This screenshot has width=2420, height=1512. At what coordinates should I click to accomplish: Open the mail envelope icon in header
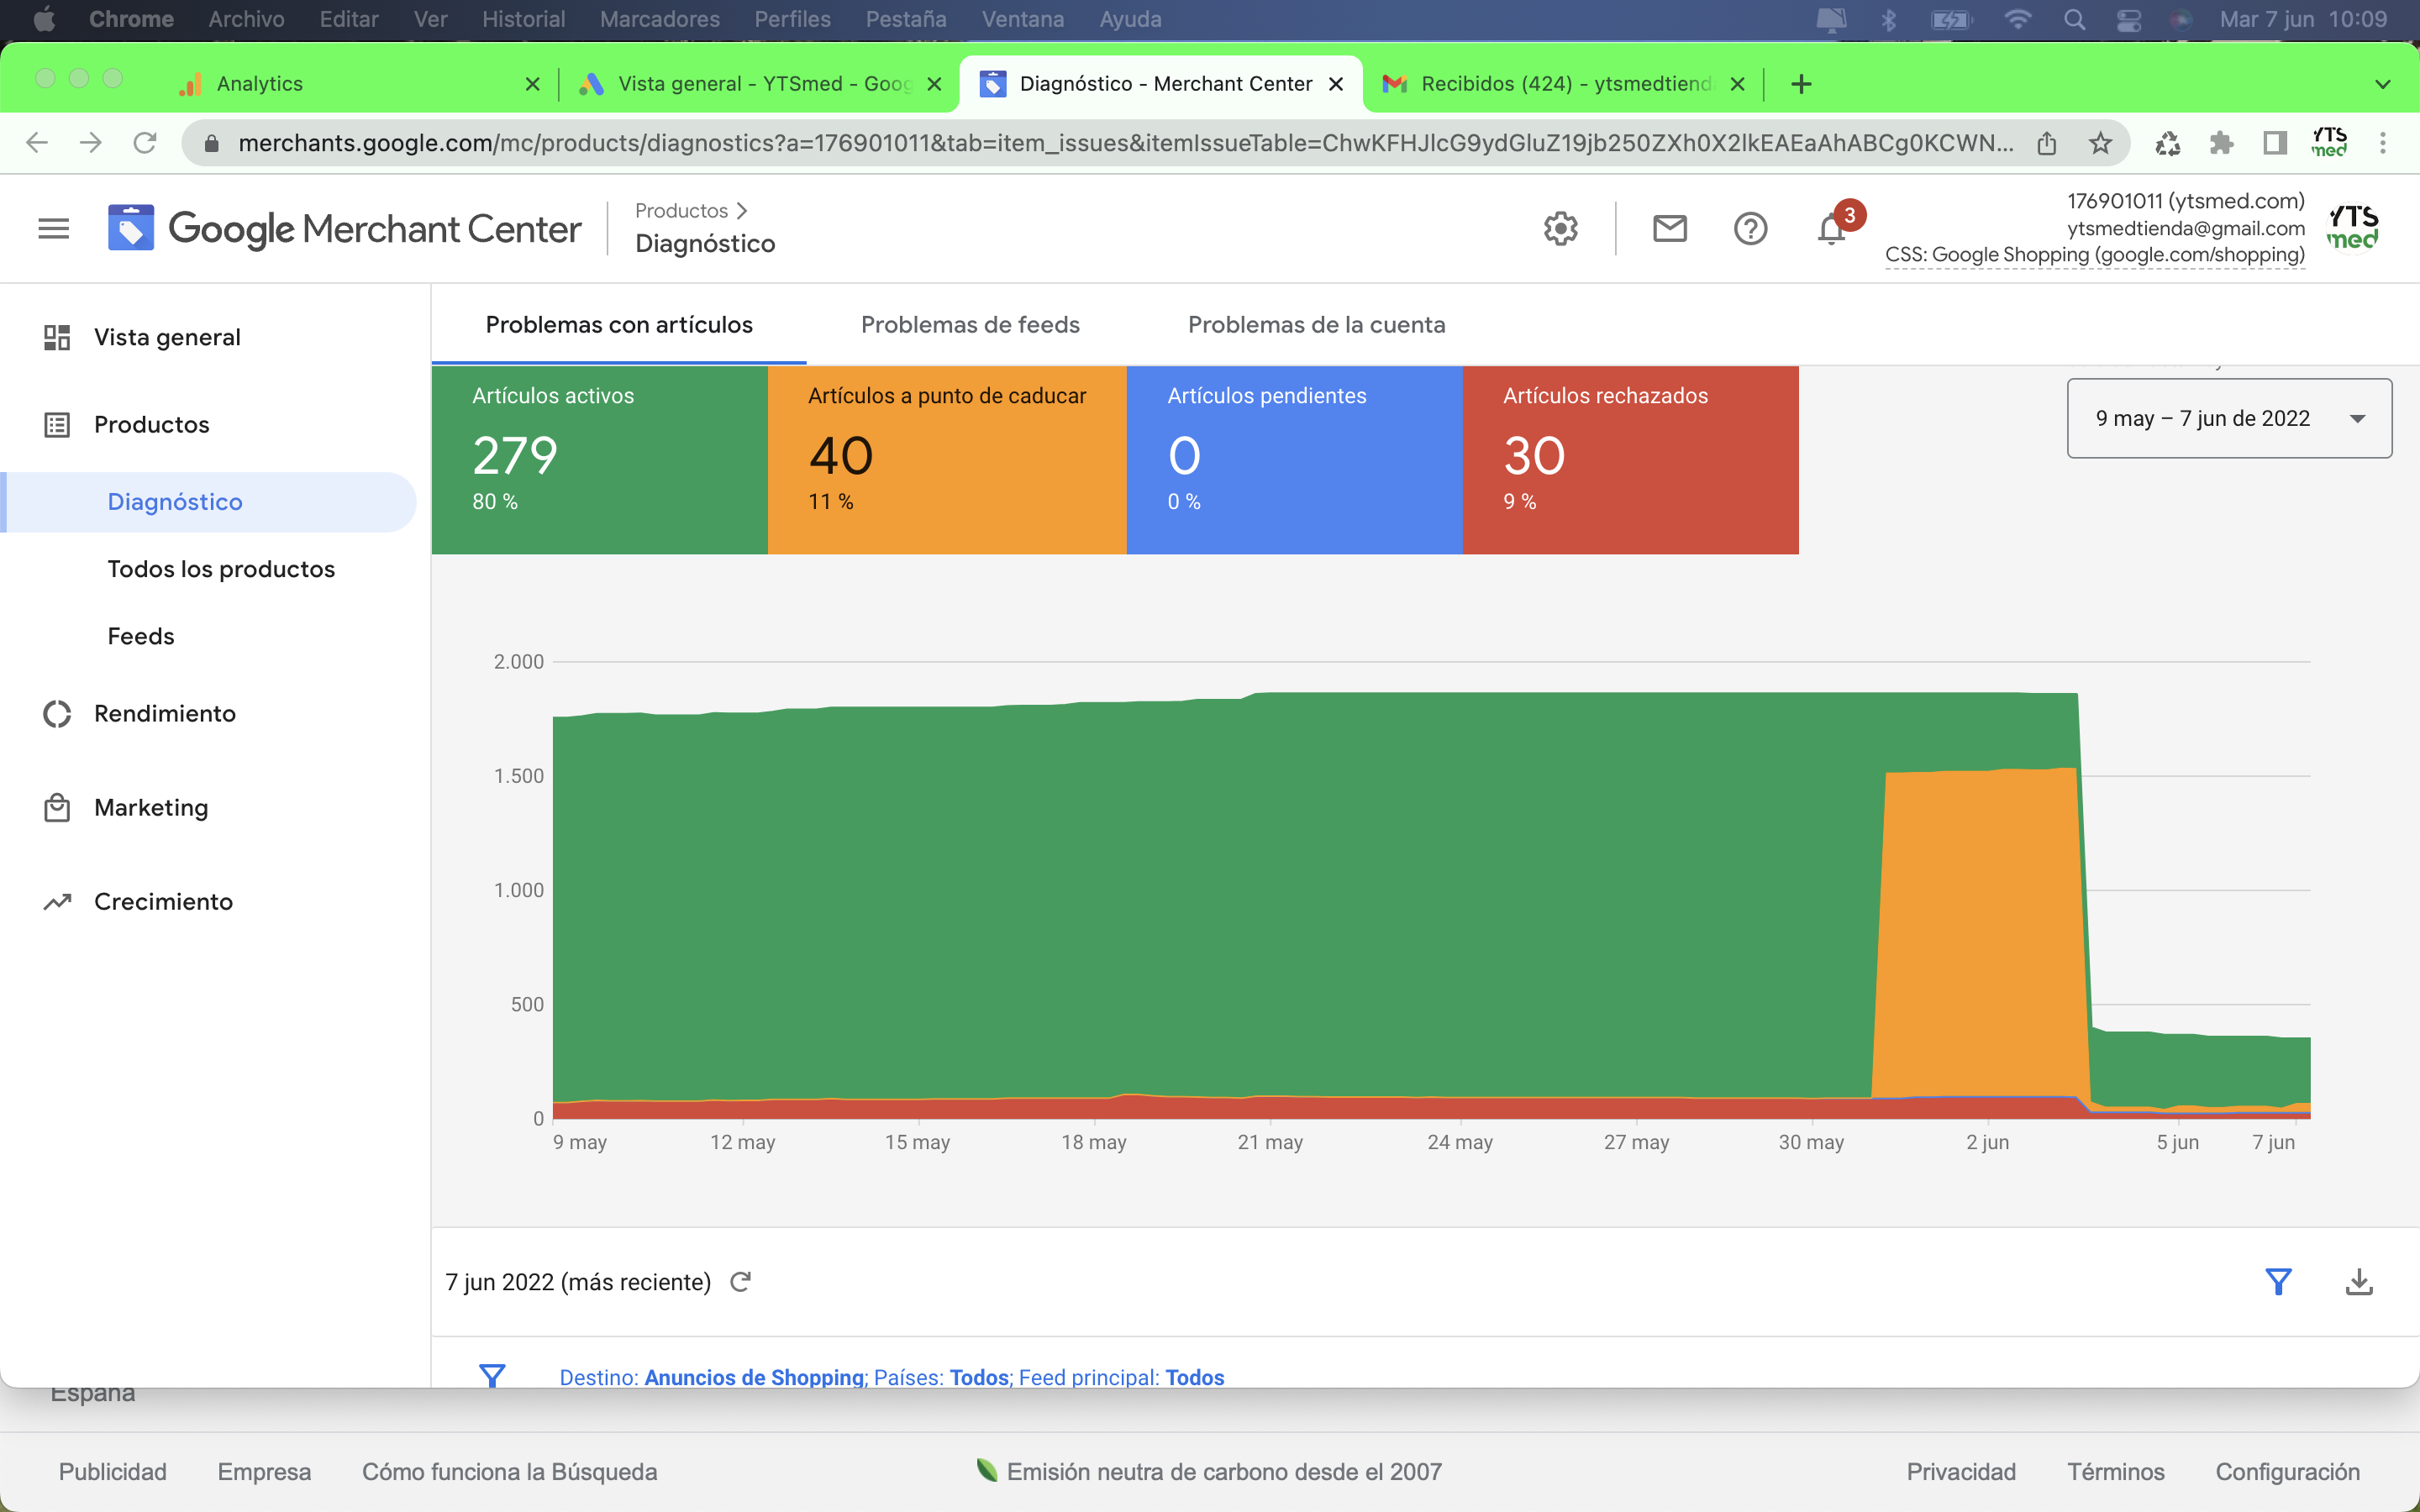point(1669,229)
